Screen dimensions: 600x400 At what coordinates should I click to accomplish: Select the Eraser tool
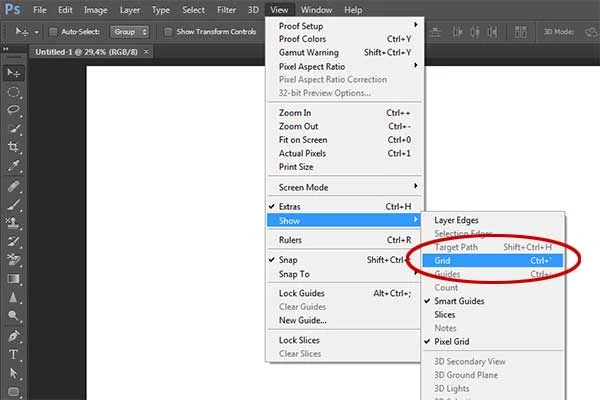tap(14, 260)
